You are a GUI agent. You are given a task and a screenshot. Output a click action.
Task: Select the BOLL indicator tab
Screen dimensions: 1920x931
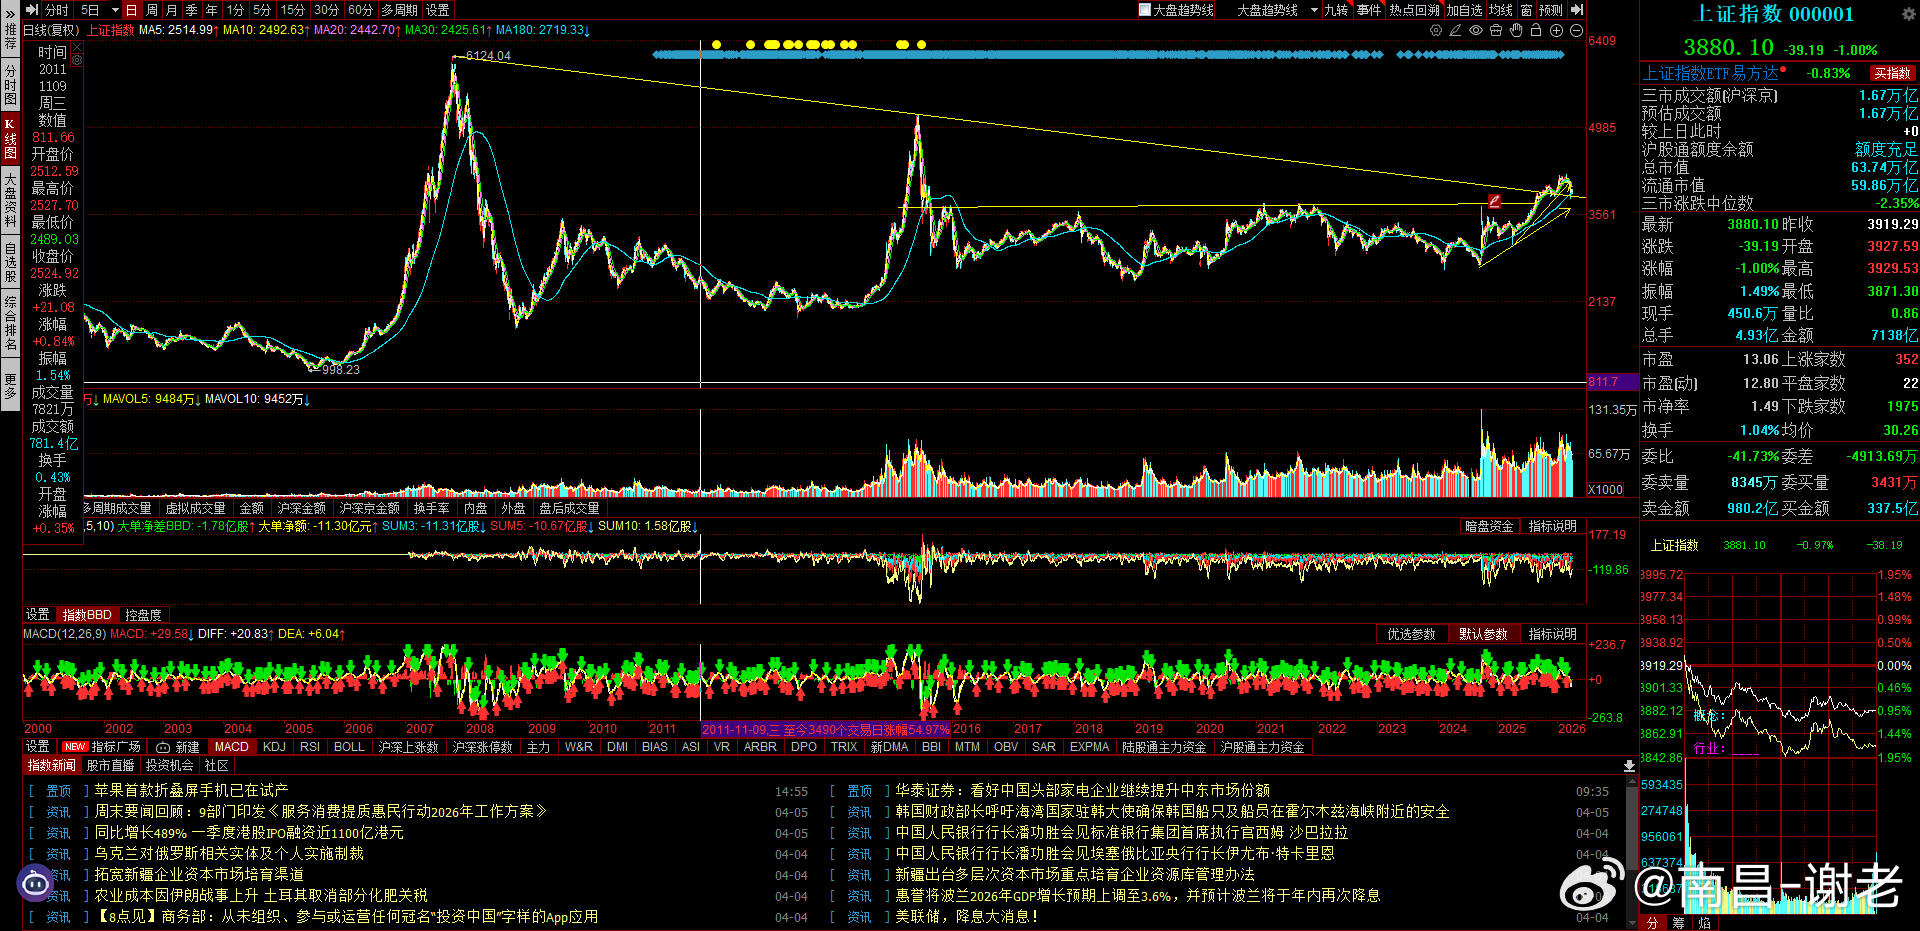349,747
